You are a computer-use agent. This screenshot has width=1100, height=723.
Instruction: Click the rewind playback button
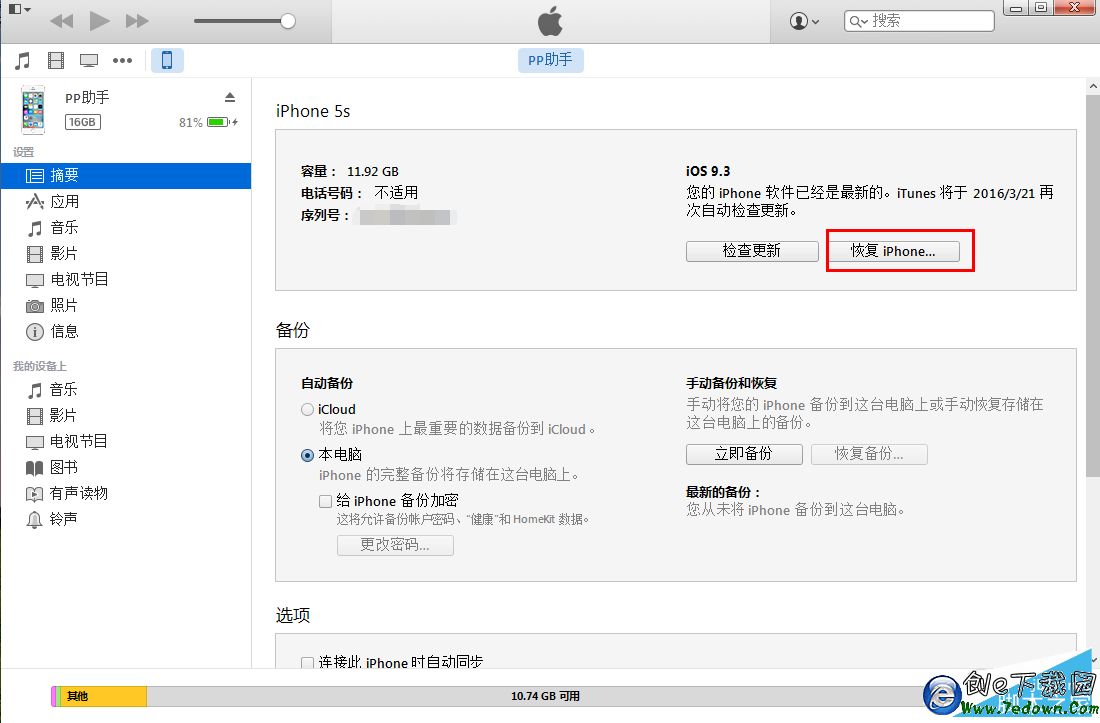[x=62, y=21]
